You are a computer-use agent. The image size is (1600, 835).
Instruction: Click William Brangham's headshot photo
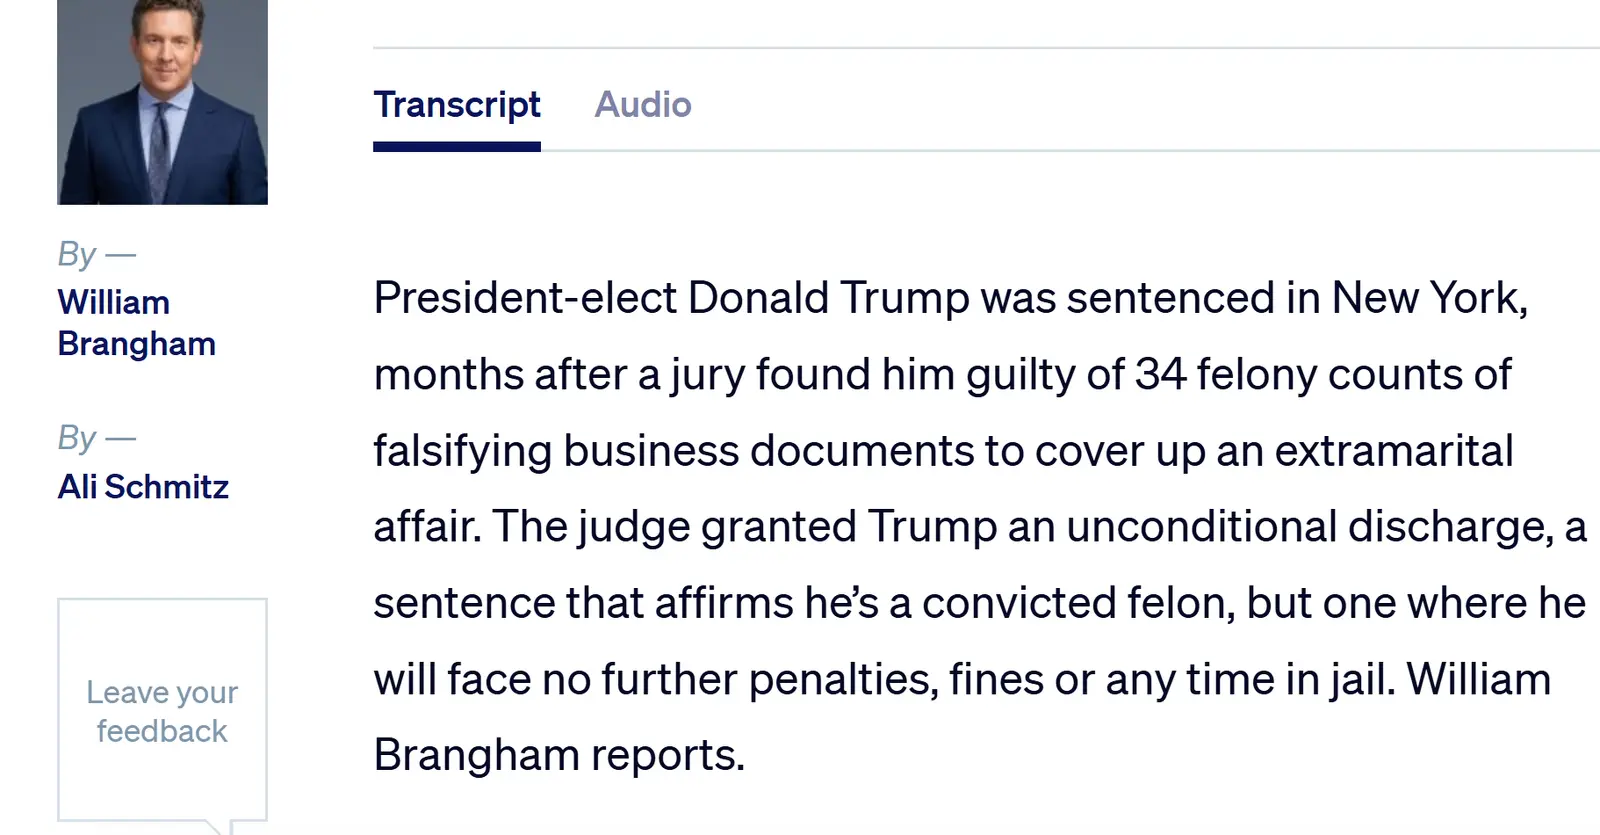(x=162, y=102)
